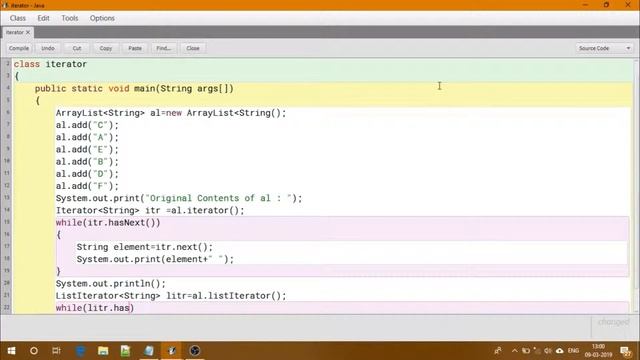Click the ListIterator<String> litr line

171,296
